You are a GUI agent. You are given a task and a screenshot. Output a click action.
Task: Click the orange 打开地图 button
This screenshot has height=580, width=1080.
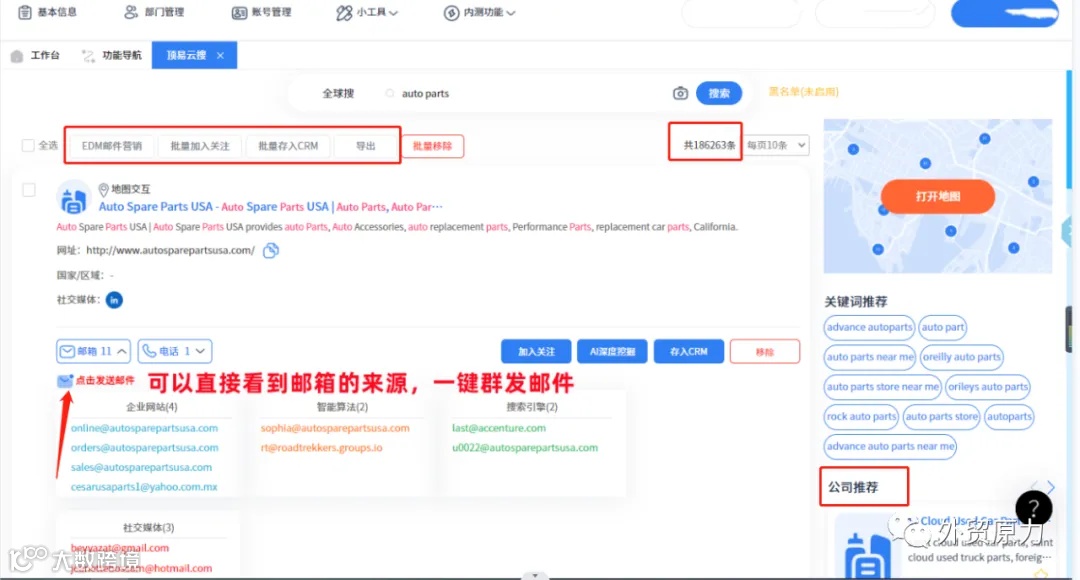937,196
